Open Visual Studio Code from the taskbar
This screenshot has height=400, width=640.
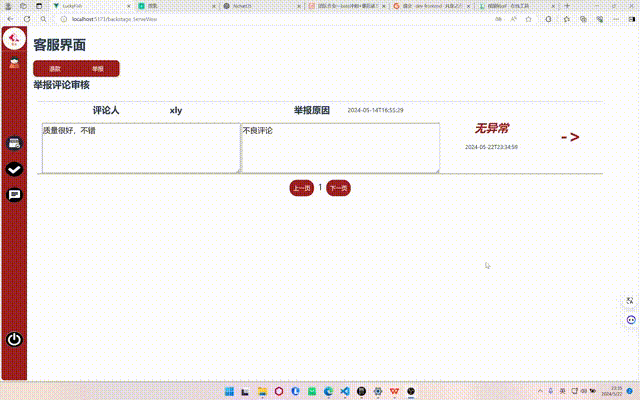pos(345,391)
